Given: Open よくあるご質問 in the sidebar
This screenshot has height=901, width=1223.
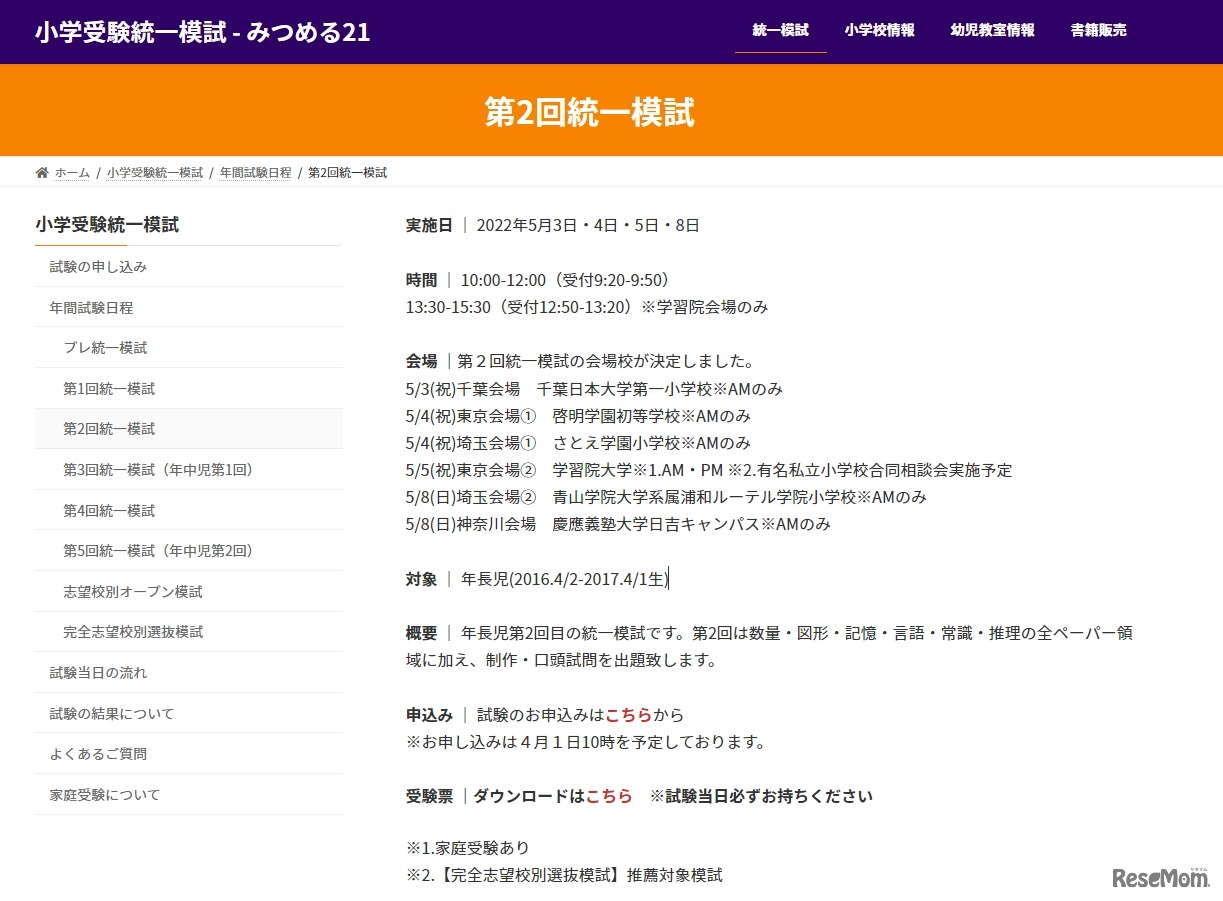Looking at the screenshot, I should coord(98,754).
